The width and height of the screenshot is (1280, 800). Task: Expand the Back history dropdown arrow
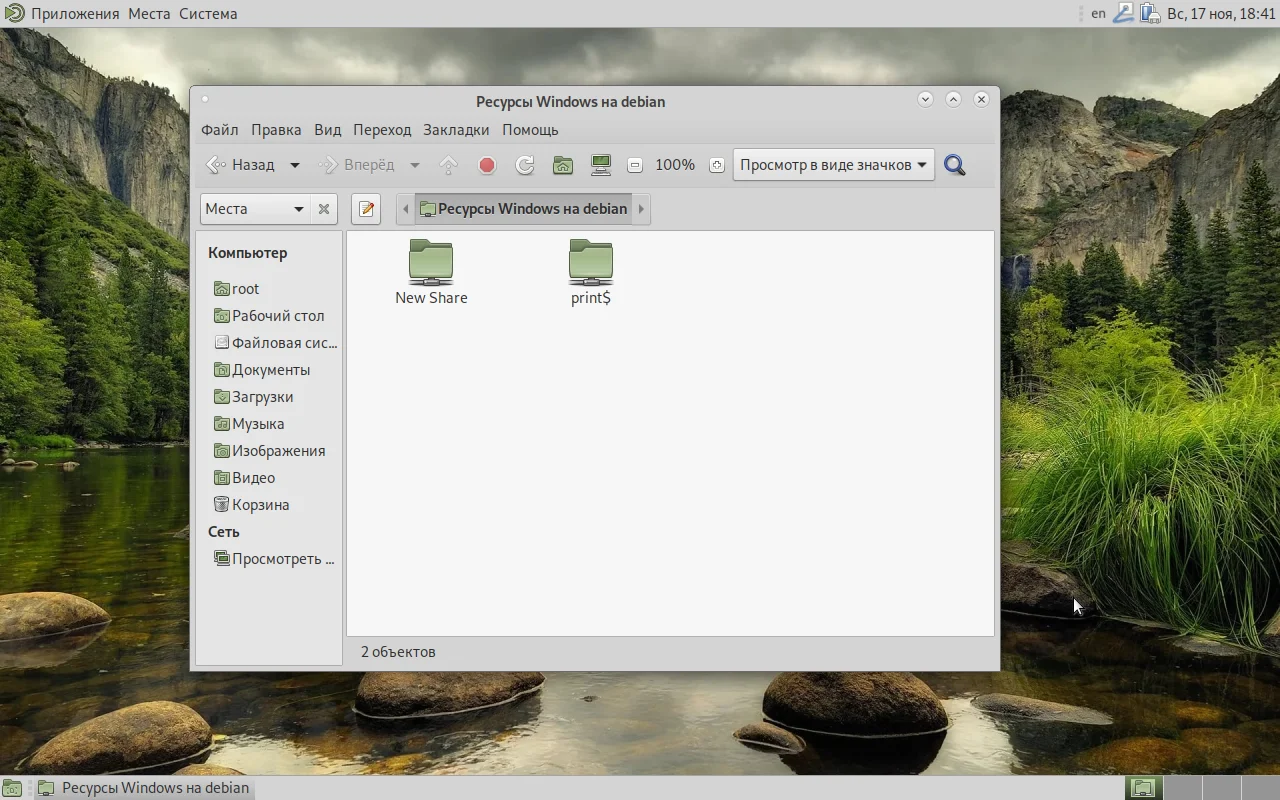[295, 165]
